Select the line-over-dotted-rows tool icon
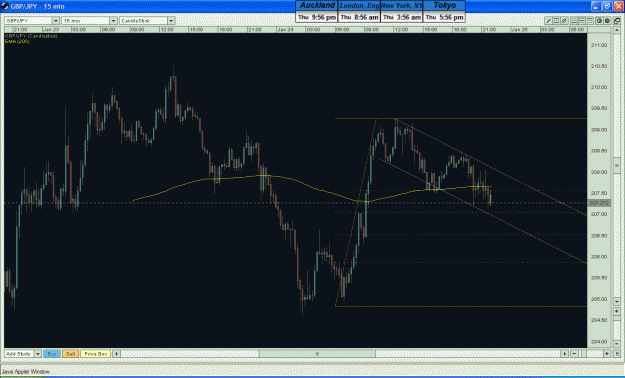Viewport: 625px width, 378px height. click(590, 21)
